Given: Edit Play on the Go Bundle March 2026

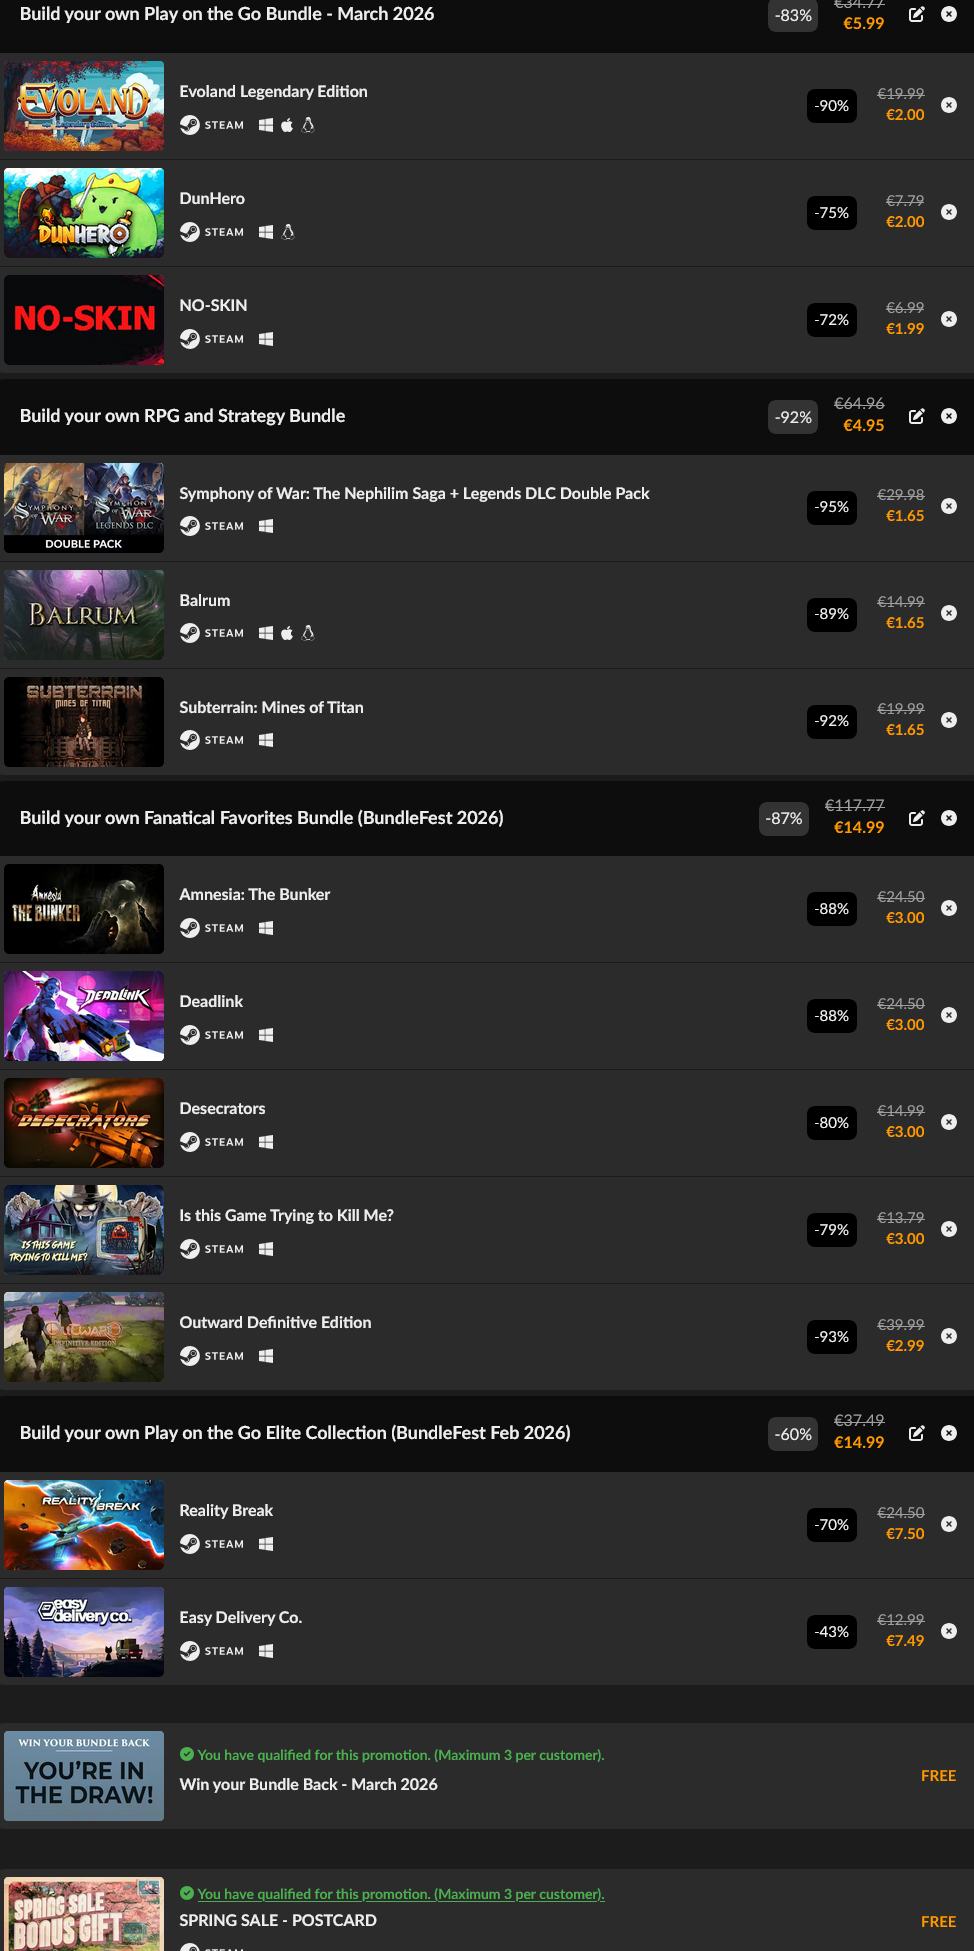Looking at the screenshot, I should (x=916, y=14).
